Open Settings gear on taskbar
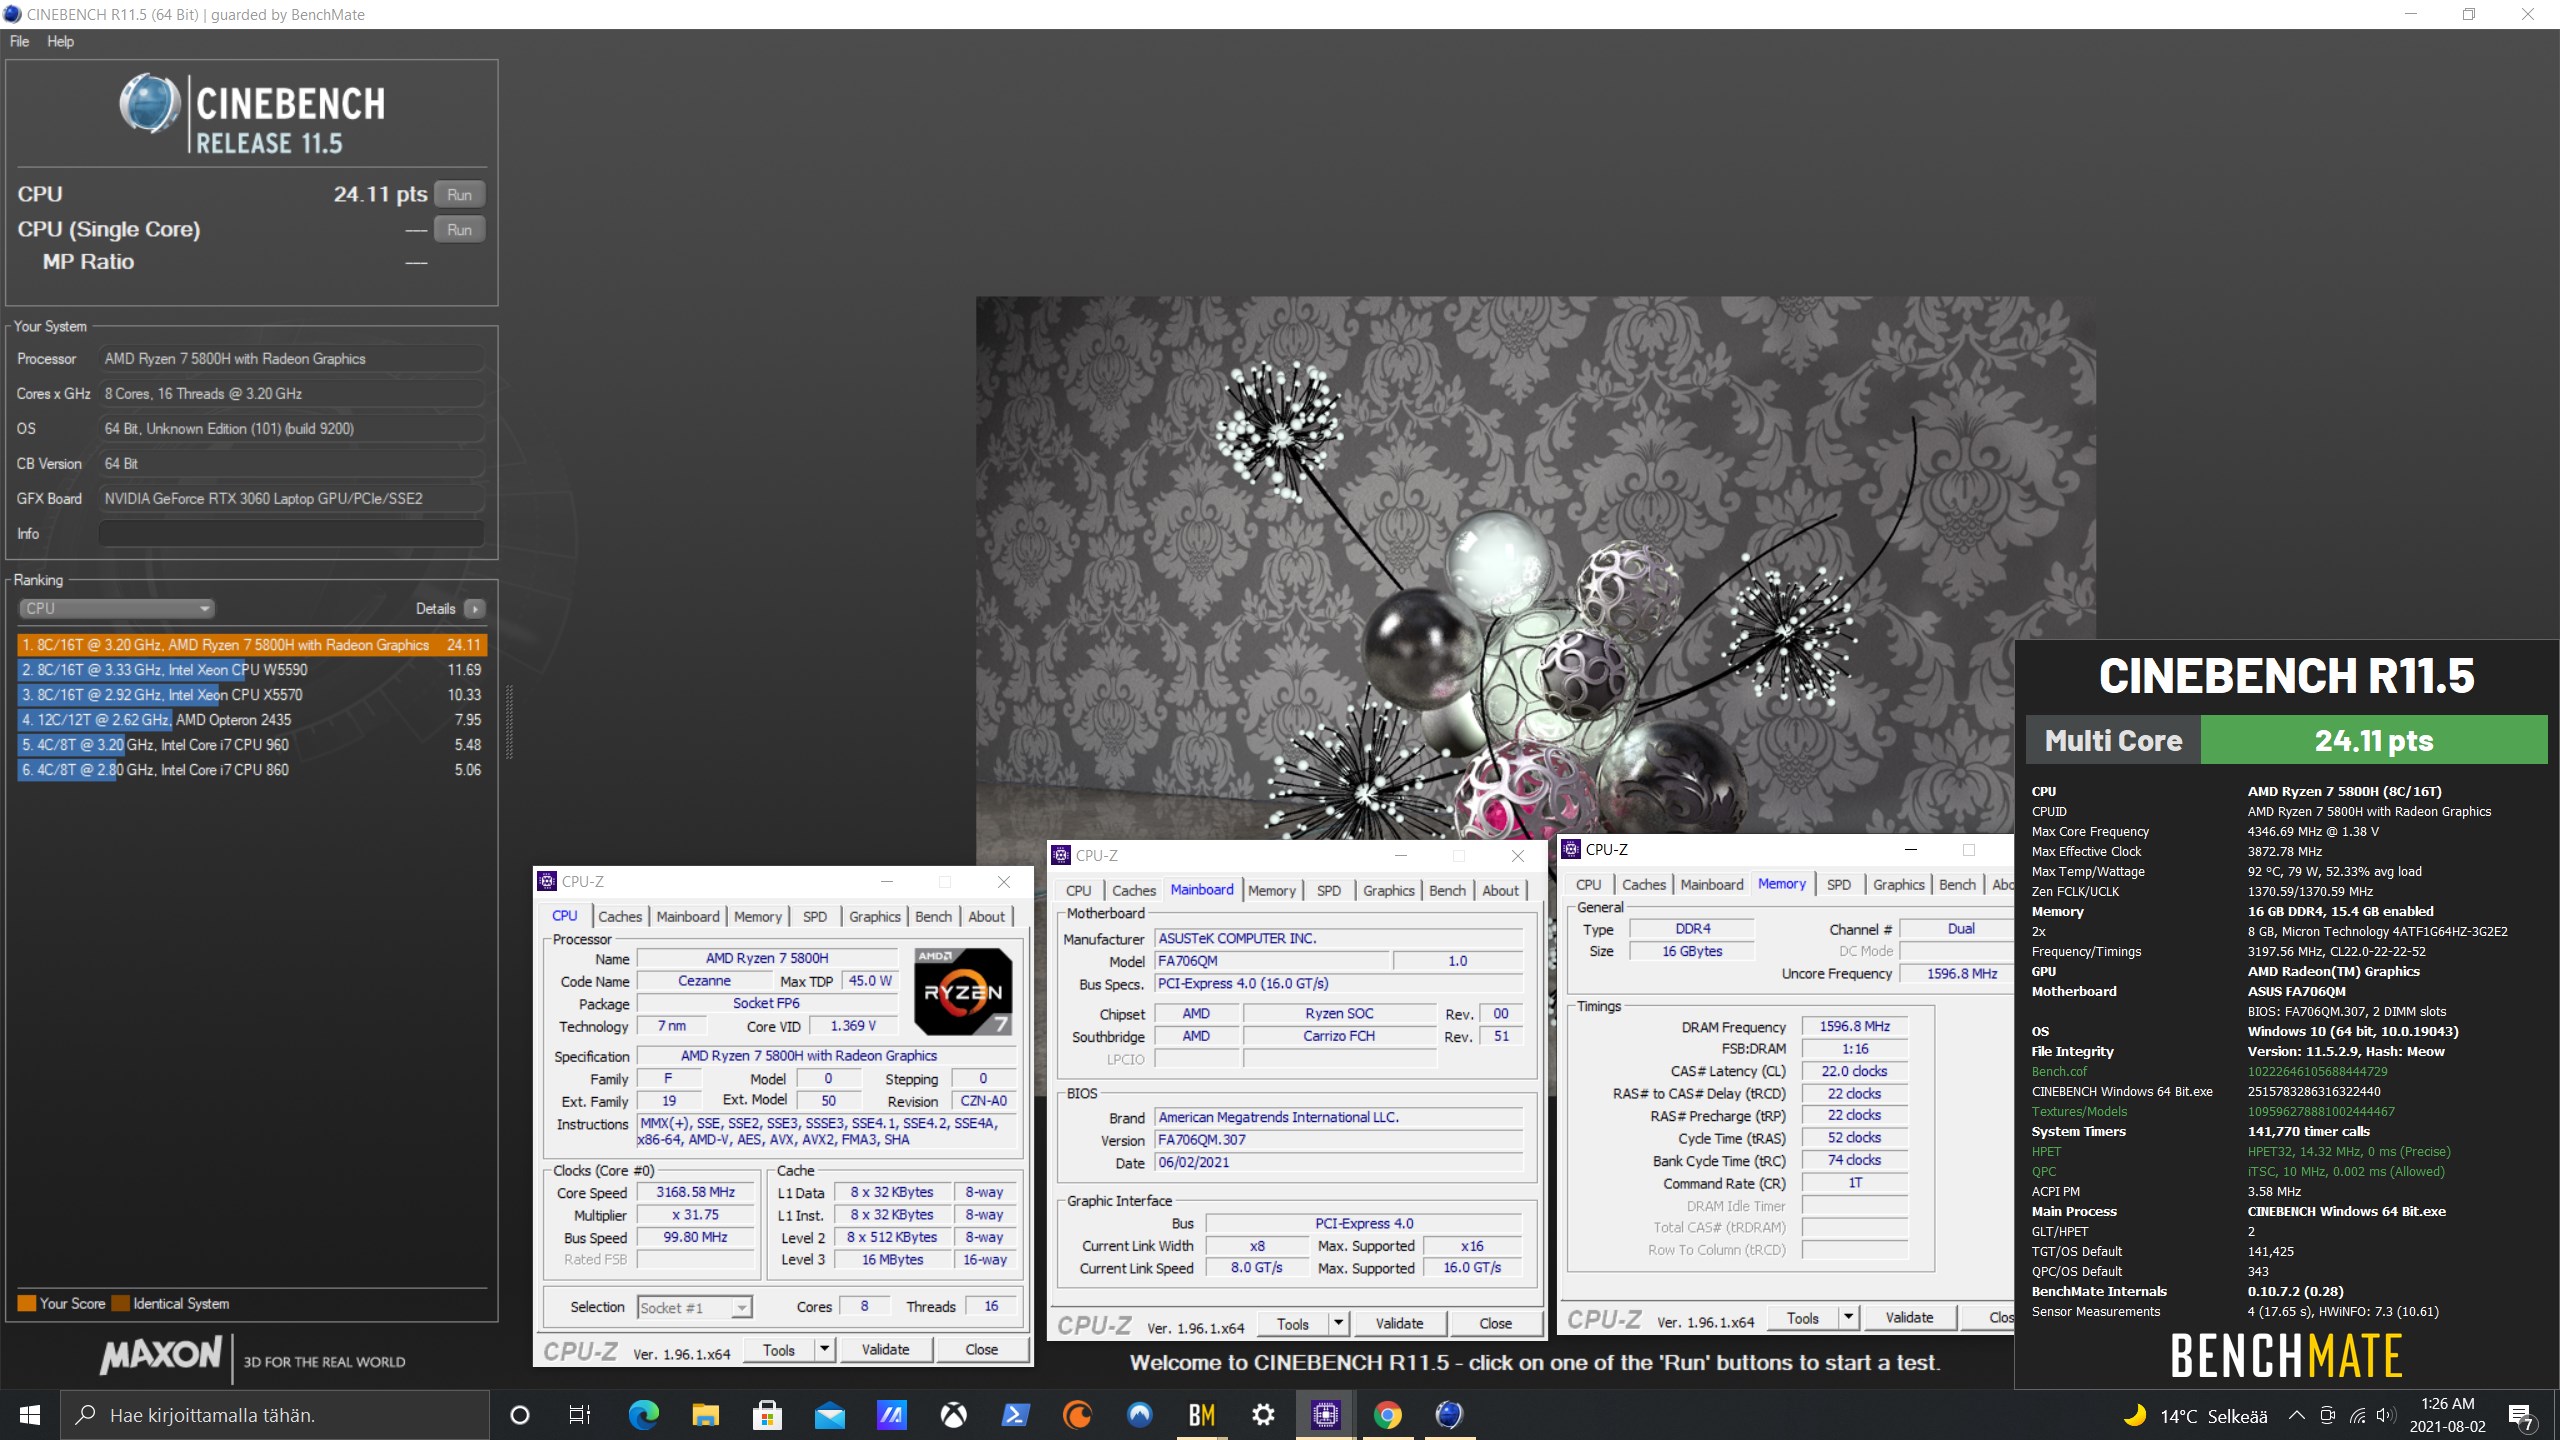This screenshot has height=1440, width=2560. point(1264,1415)
